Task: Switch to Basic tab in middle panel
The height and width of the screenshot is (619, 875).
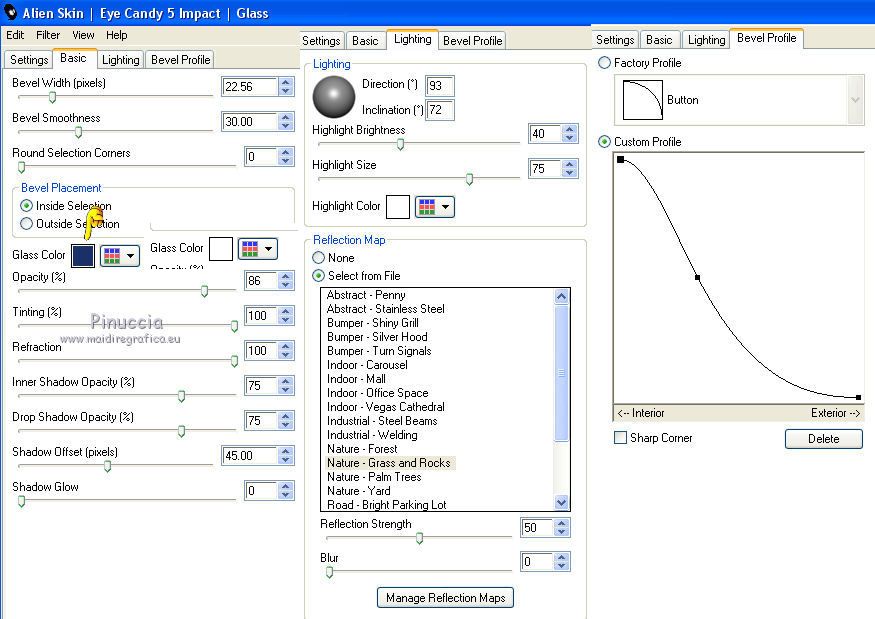Action: pos(365,41)
